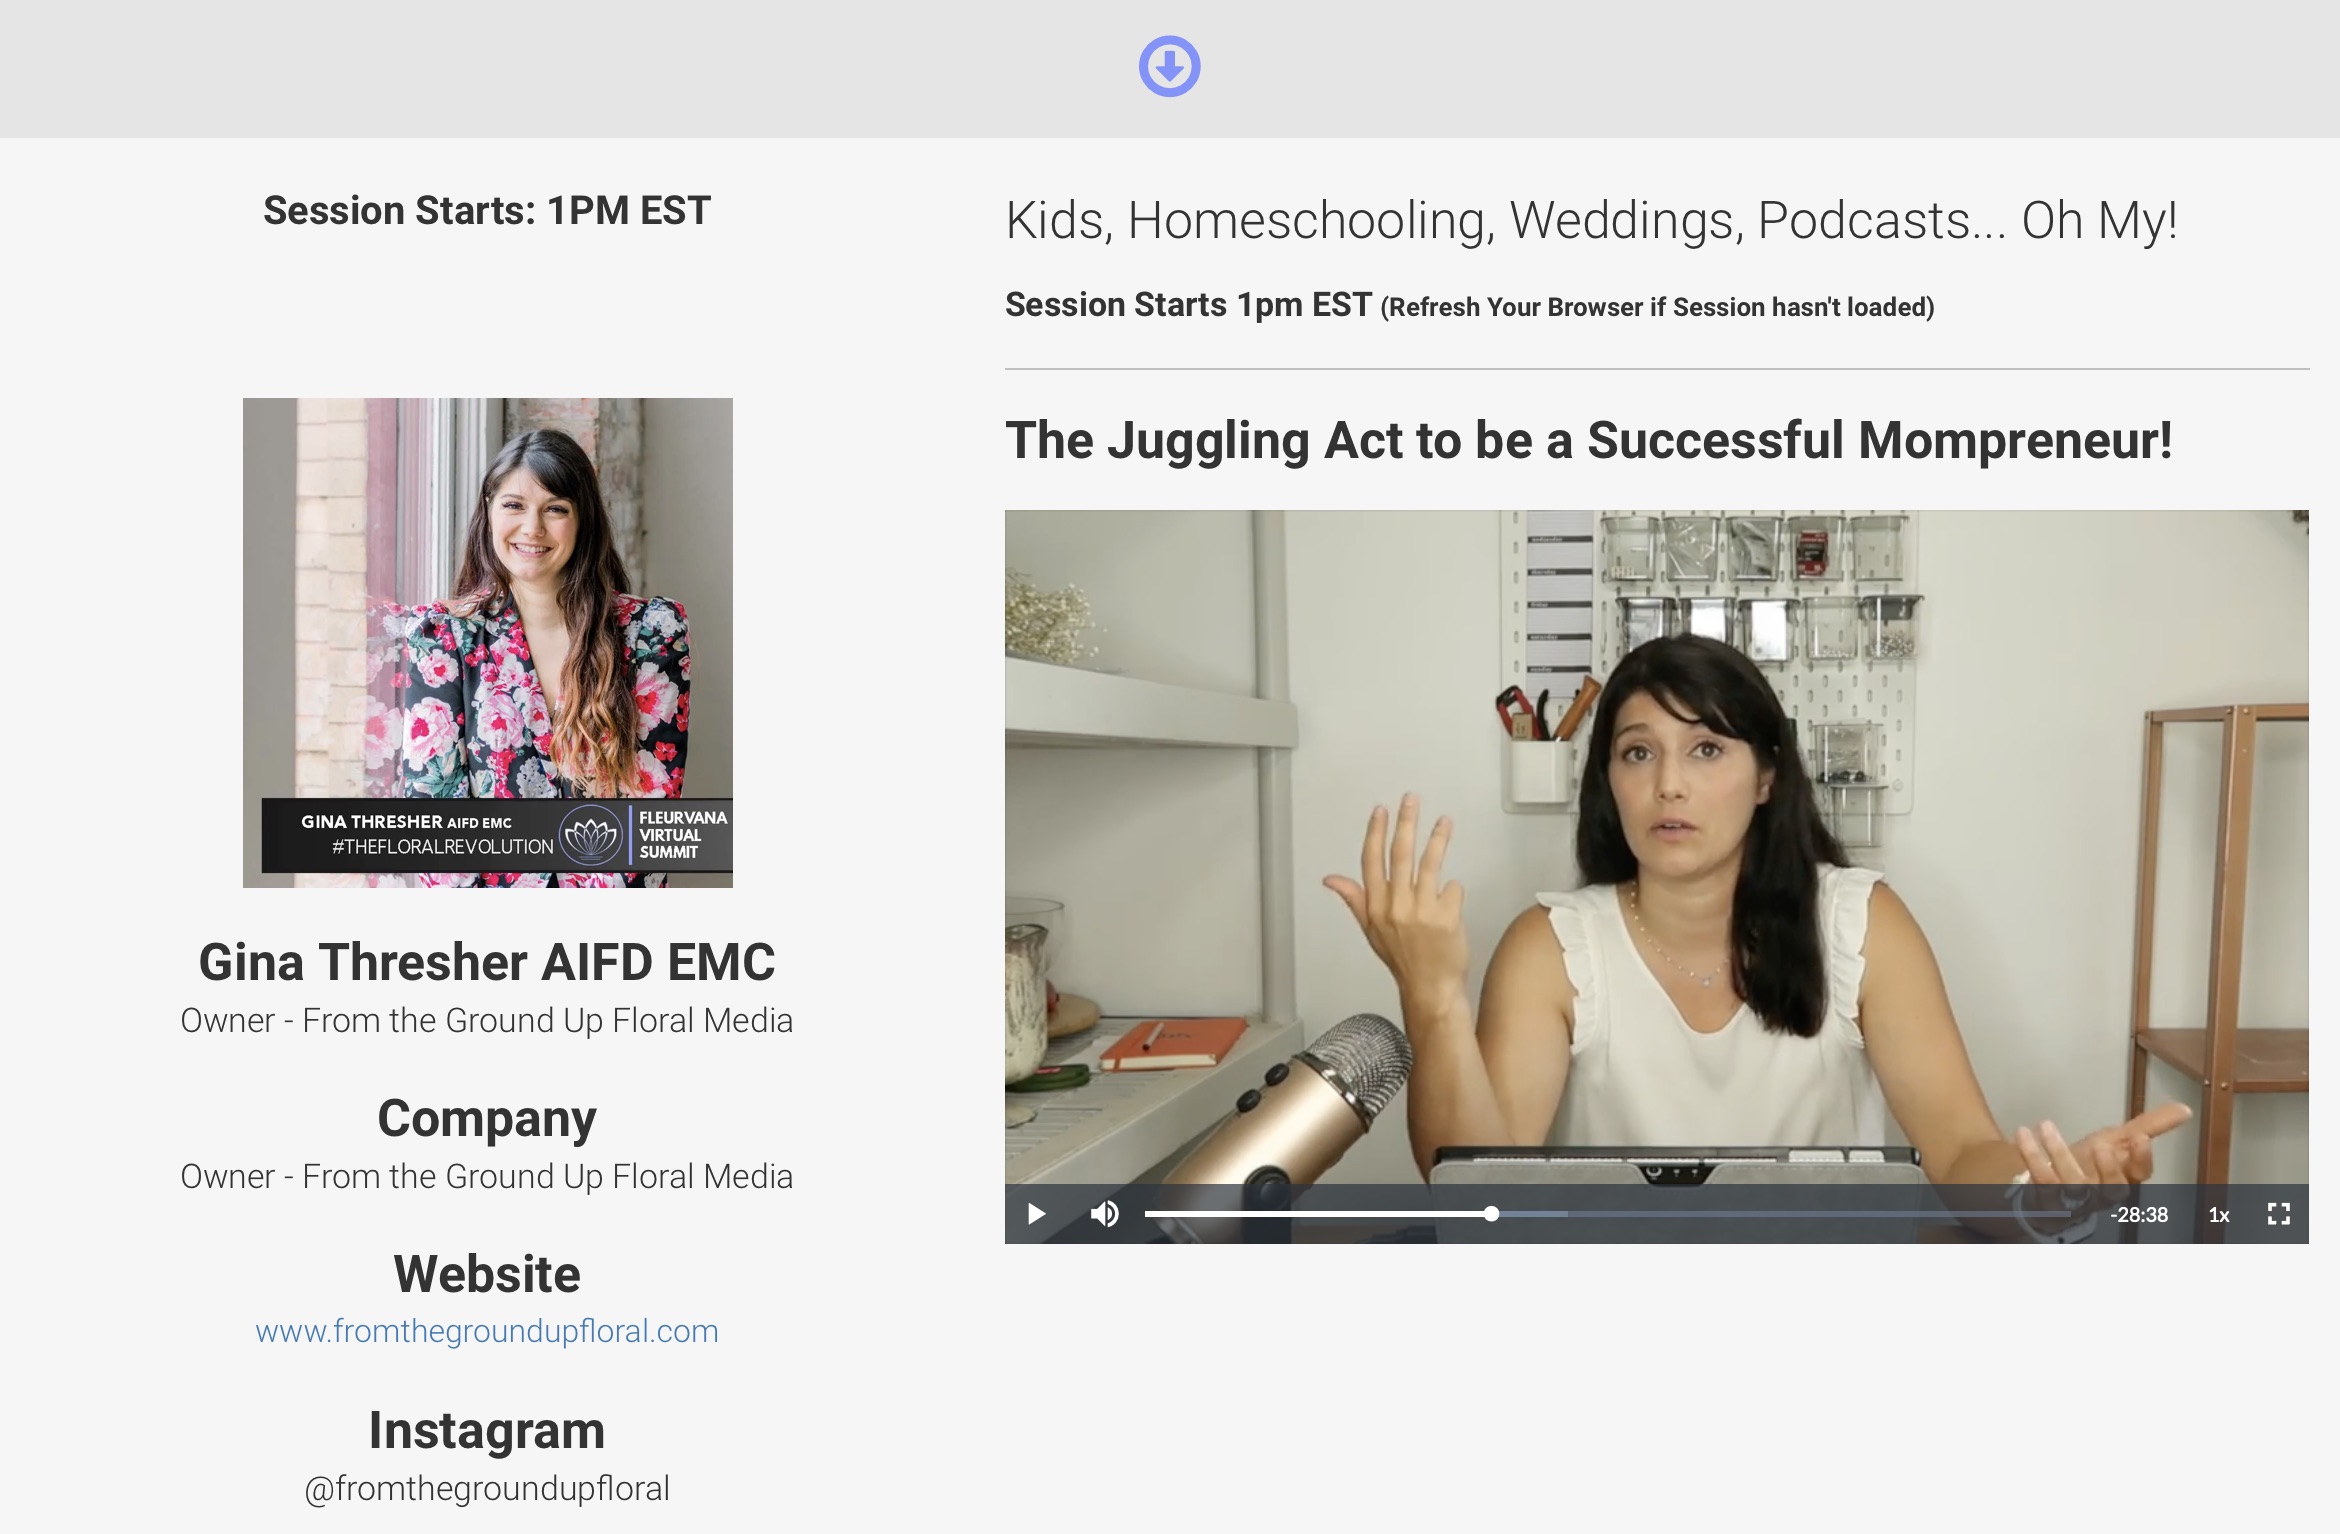The width and height of the screenshot is (2340, 1534).
Task: Open www.fromthegroundupfloral.com link
Action: (x=487, y=1331)
